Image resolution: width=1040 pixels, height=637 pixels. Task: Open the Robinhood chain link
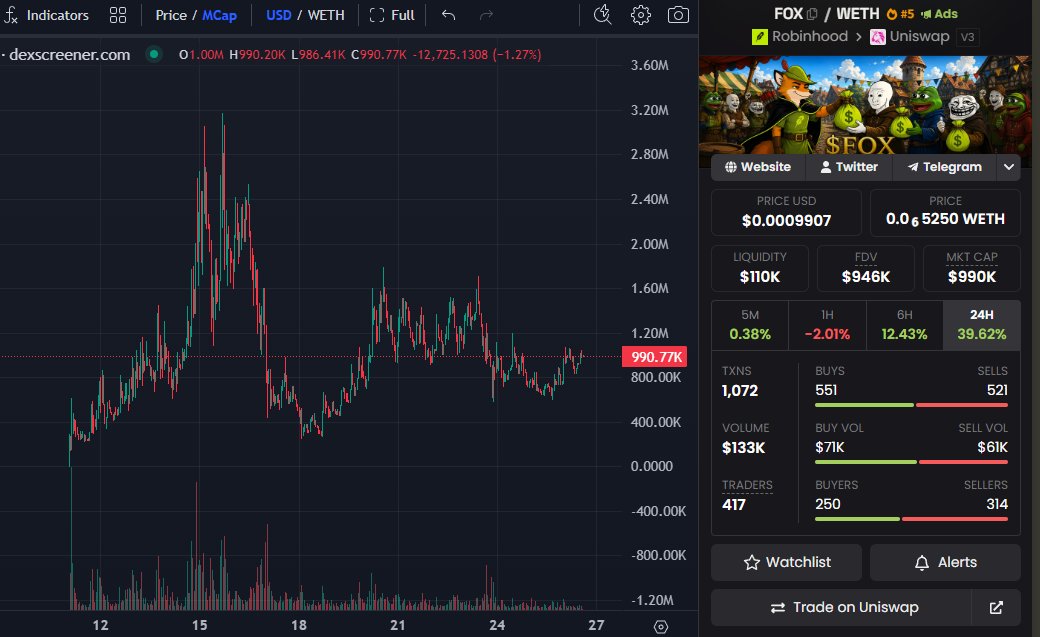800,36
